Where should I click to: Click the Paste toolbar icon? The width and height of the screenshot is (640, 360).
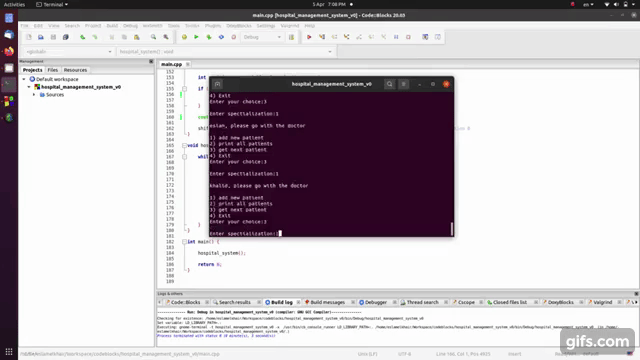pos(137,37)
